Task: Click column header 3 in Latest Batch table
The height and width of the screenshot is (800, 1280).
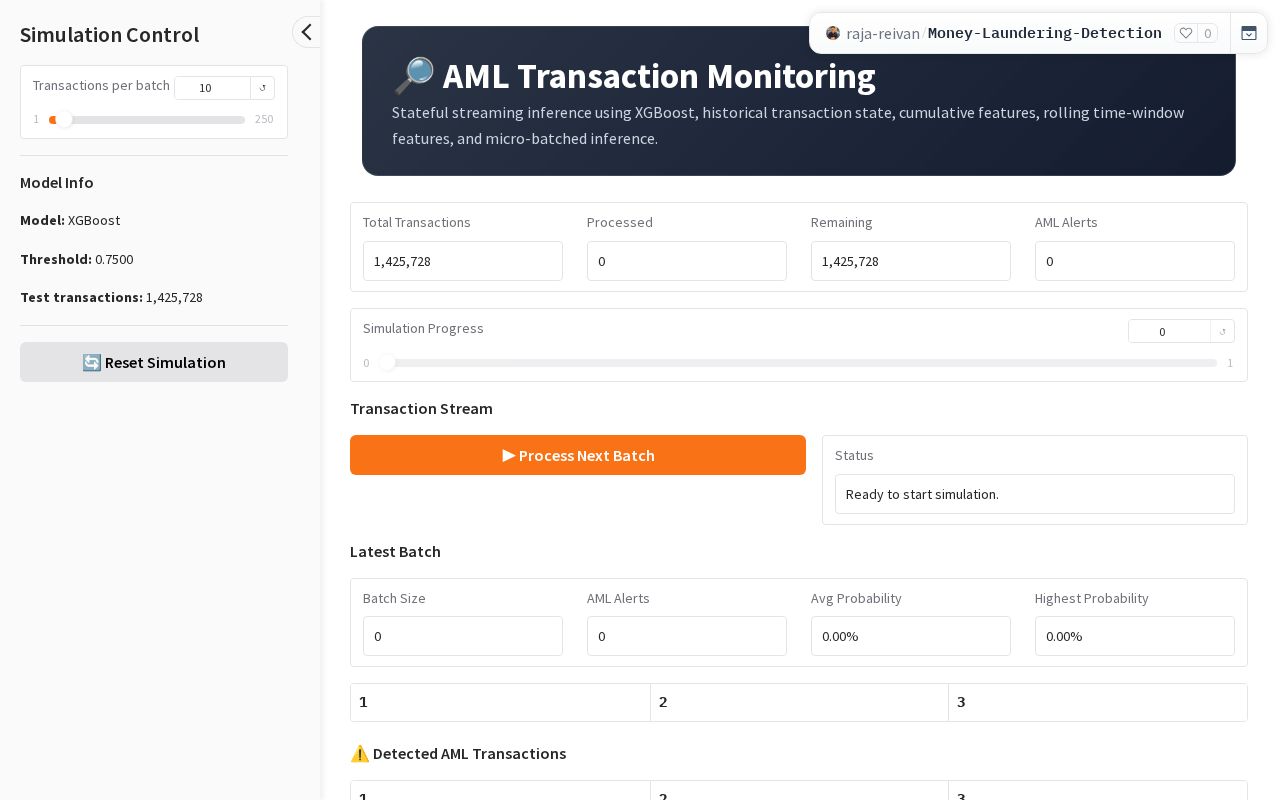Action: pyautogui.click(x=1097, y=702)
